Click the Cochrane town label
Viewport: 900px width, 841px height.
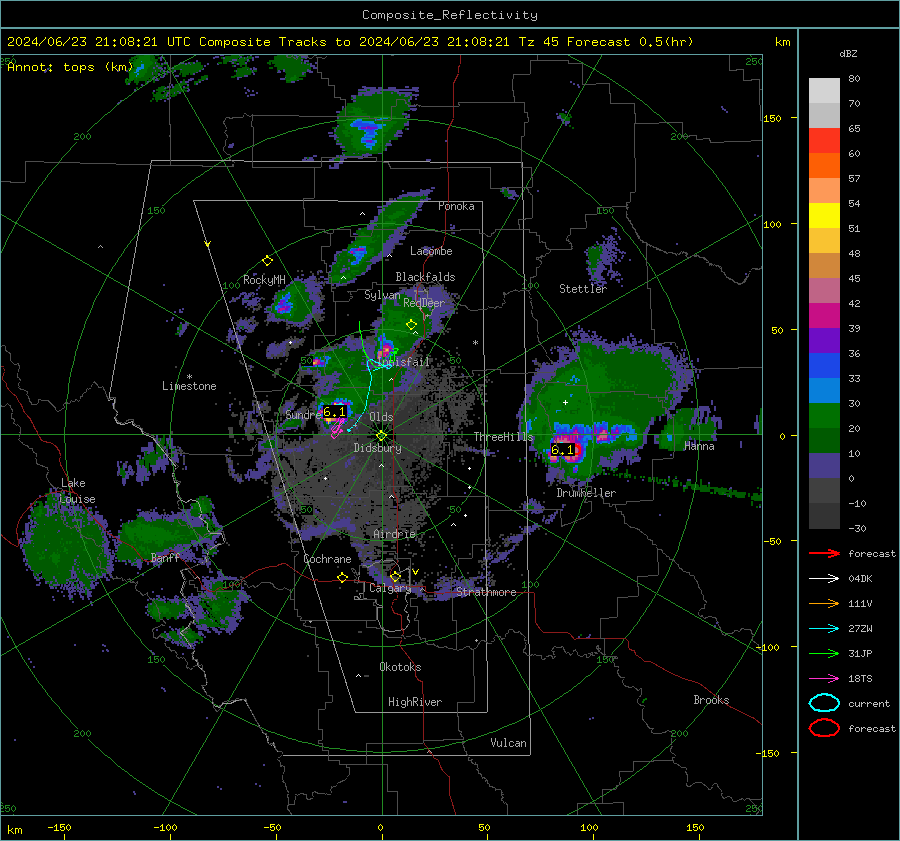[327, 559]
